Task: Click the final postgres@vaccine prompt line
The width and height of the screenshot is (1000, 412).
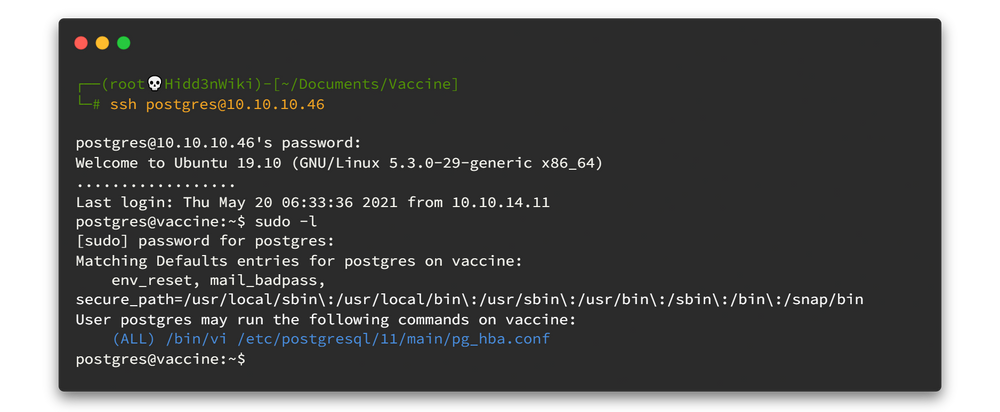Action: tap(160, 358)
